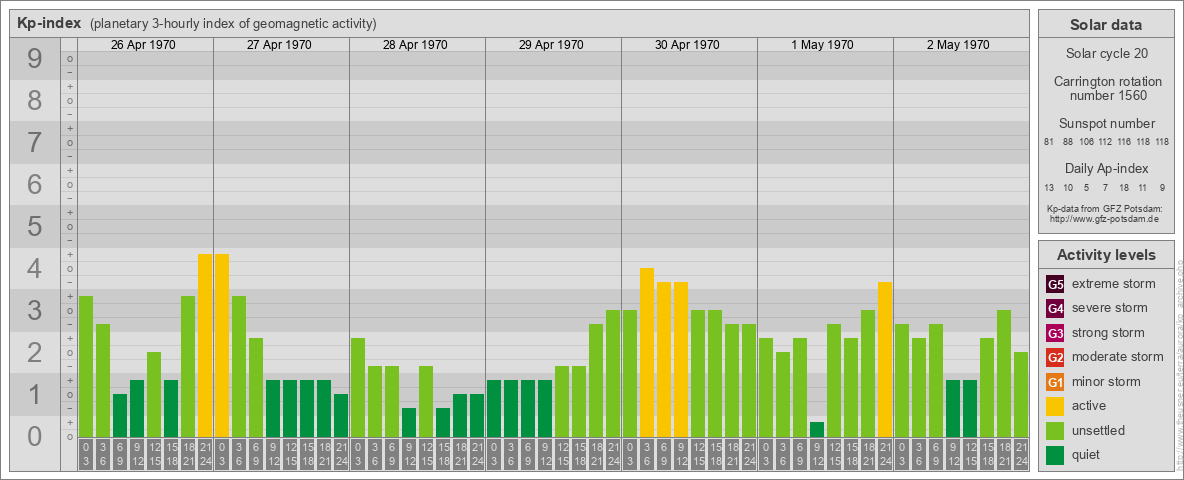
Task: Click the 'extreme storm' legend label
Action: tap(1114, 284)
